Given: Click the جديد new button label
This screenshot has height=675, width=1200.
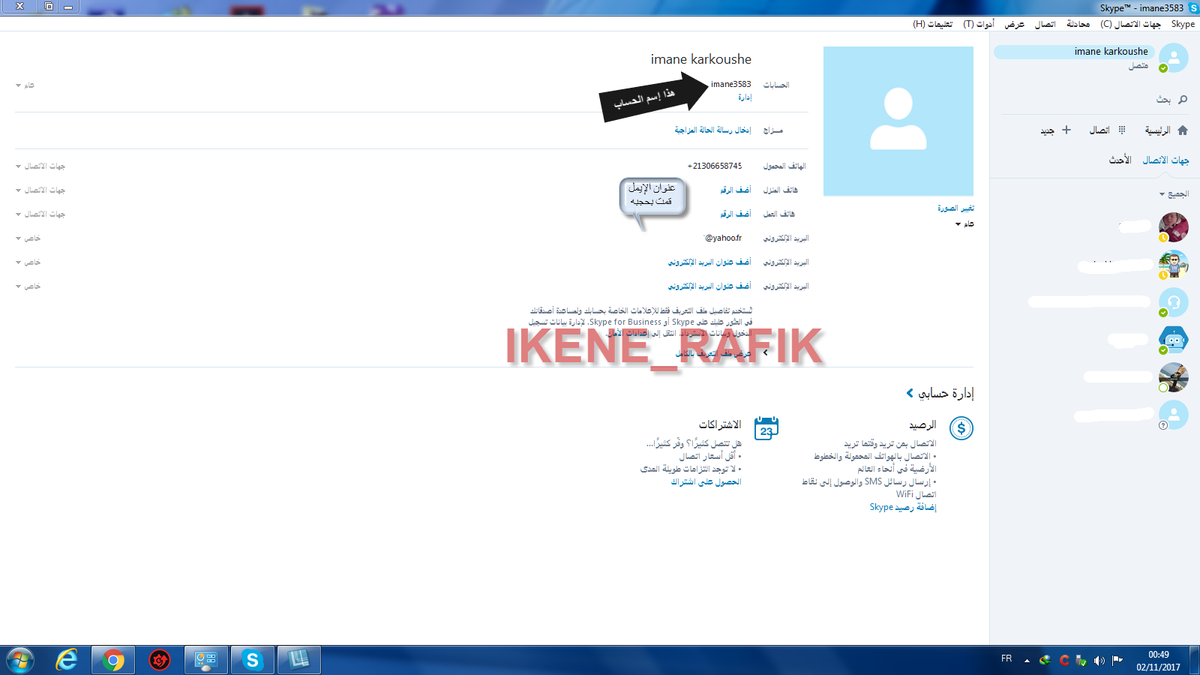Looking at the screenshot, I should pyautogui.click(x=1046, y=130).
